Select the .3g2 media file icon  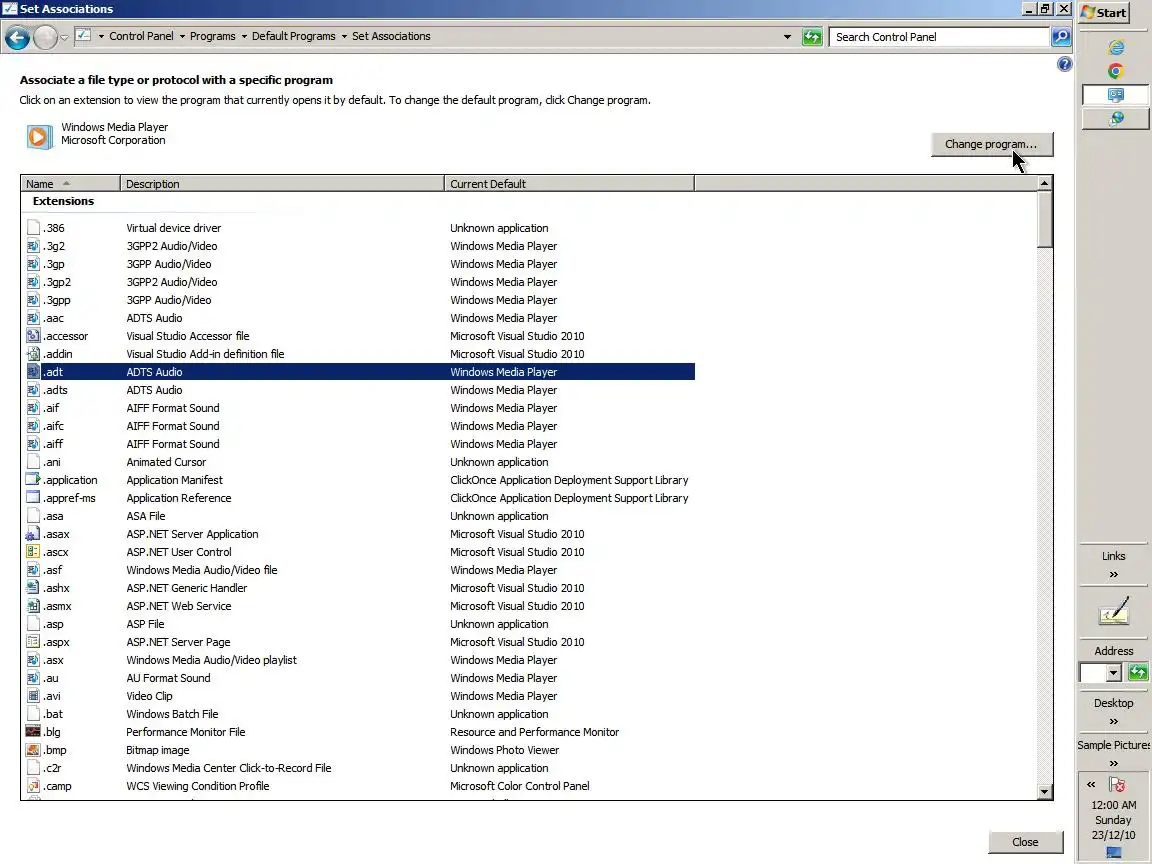pos(33,246)
